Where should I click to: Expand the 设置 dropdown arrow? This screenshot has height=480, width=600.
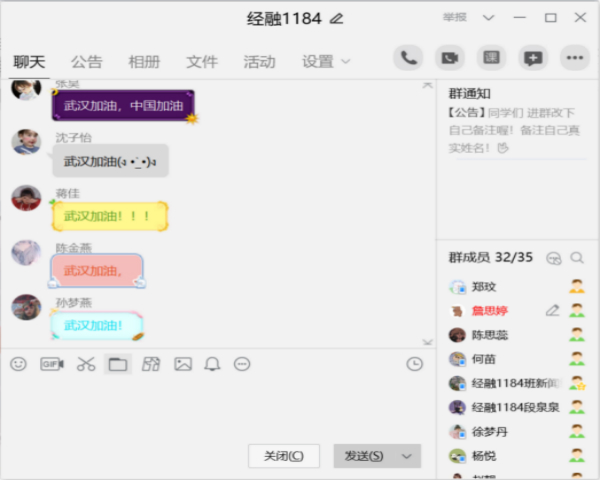[x=346, y=61]
